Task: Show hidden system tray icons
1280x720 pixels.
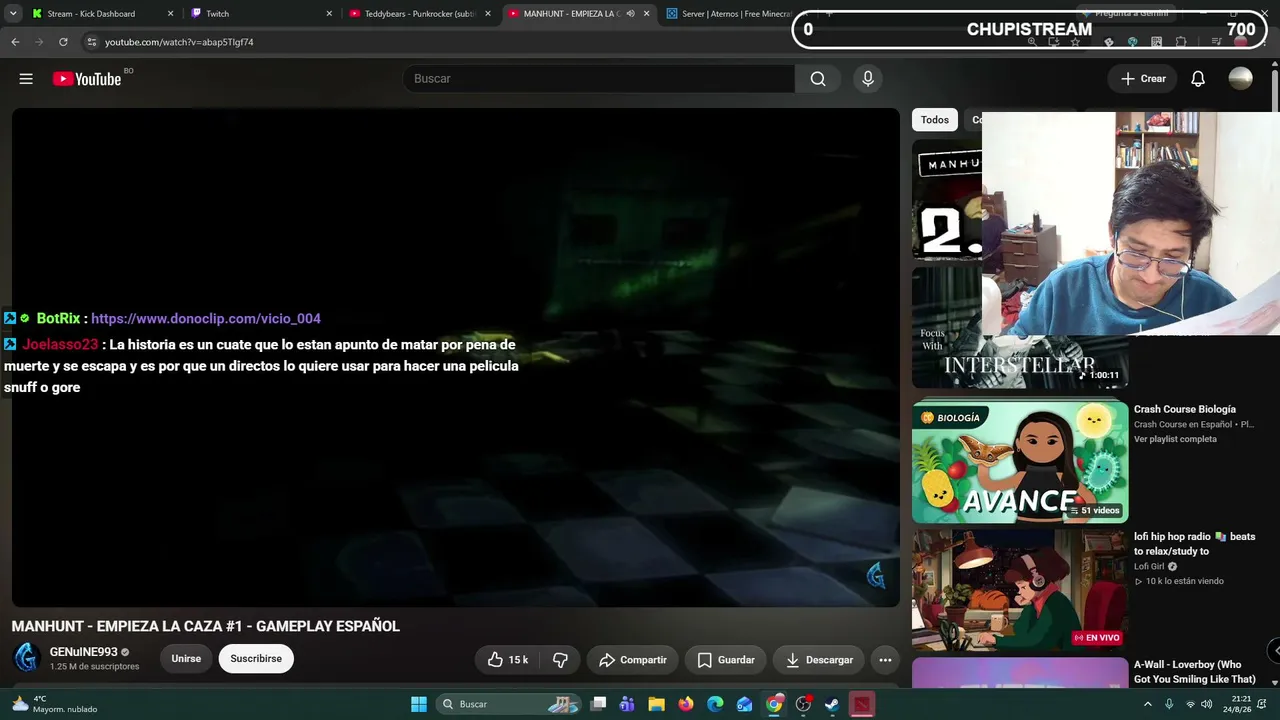Action: click(x=1147, y=704)
